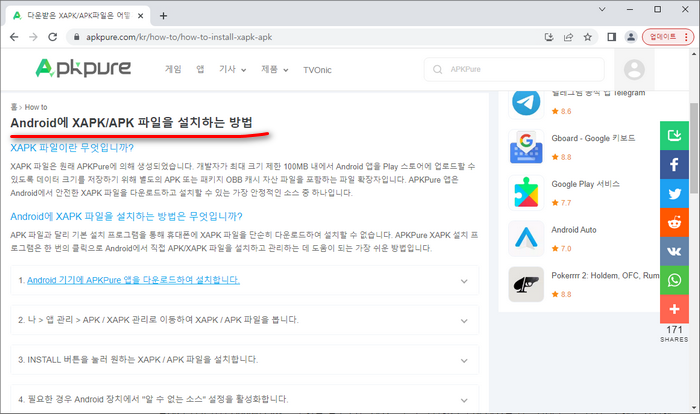Open the TVOnic menu item
Image resolution: width=700 pixels, height=414 pixels.
pos(317,70)
